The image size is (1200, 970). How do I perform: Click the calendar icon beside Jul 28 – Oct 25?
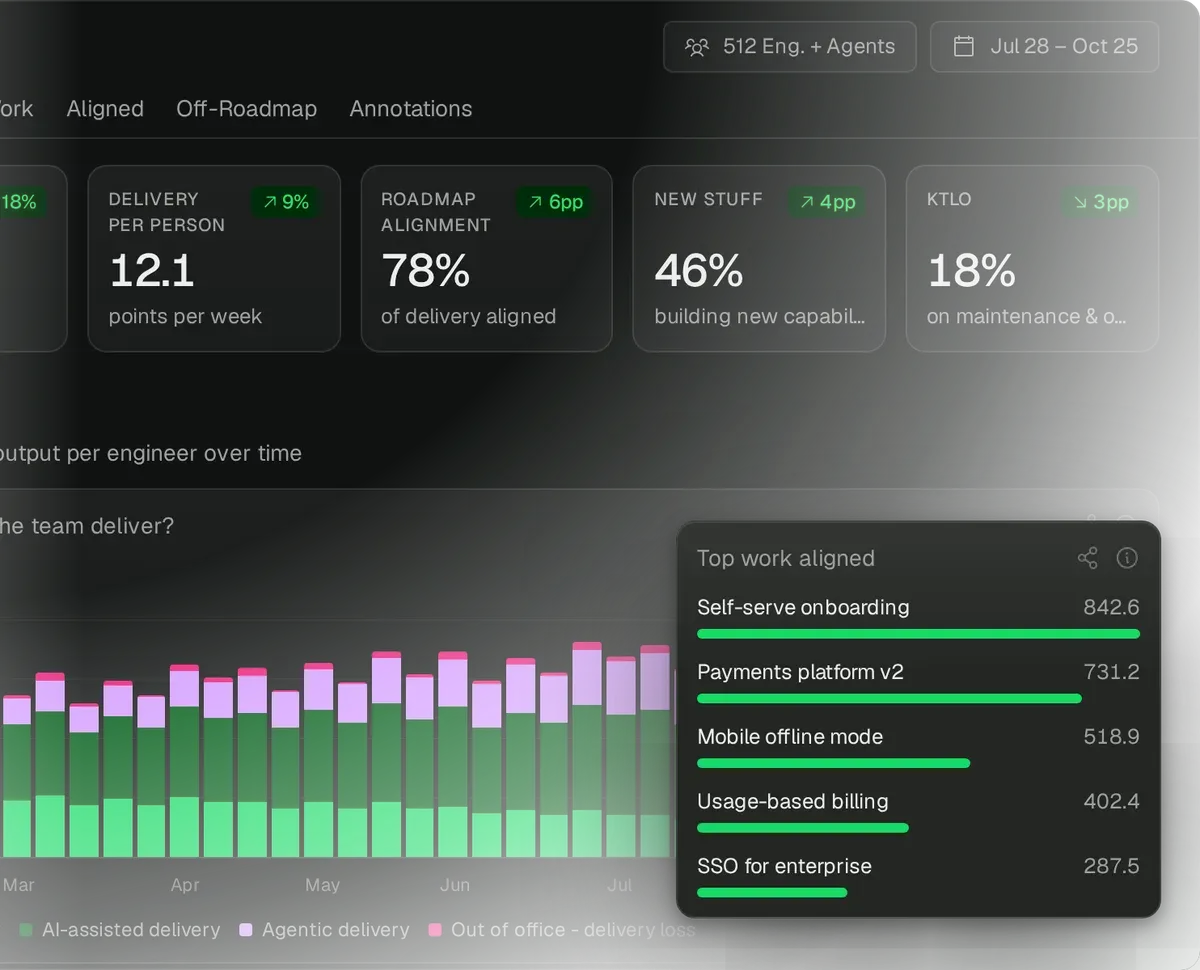[963, 47]
